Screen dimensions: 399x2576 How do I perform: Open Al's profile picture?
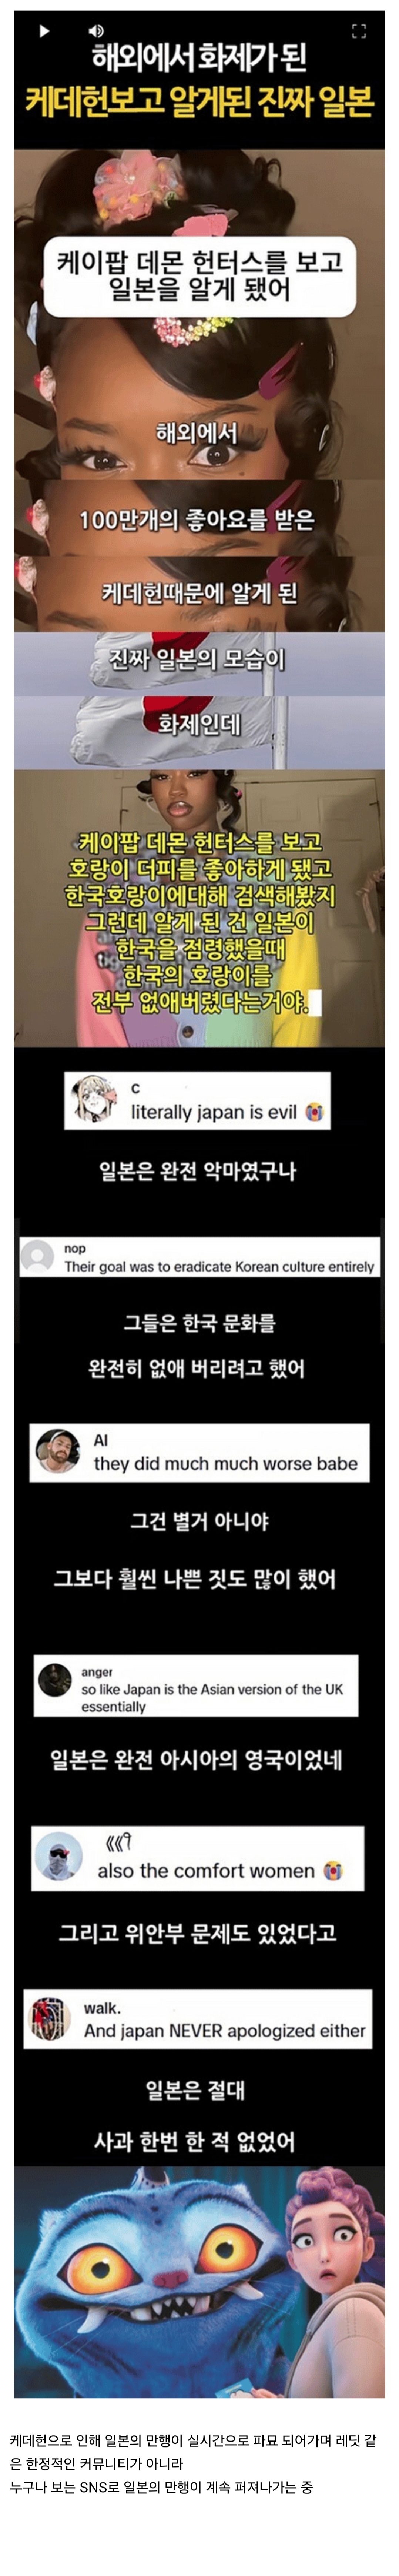tap(57, 1451)
